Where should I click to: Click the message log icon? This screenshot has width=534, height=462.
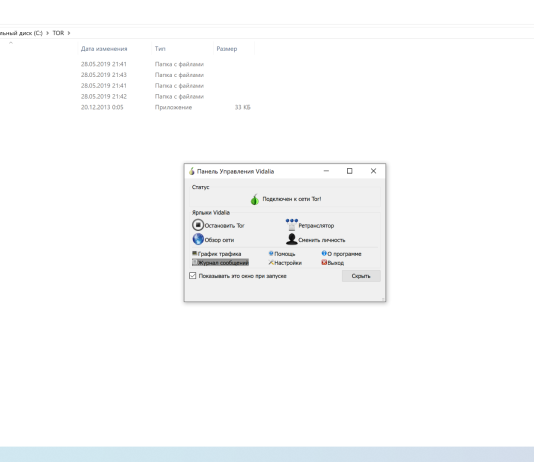click(194, 262)
